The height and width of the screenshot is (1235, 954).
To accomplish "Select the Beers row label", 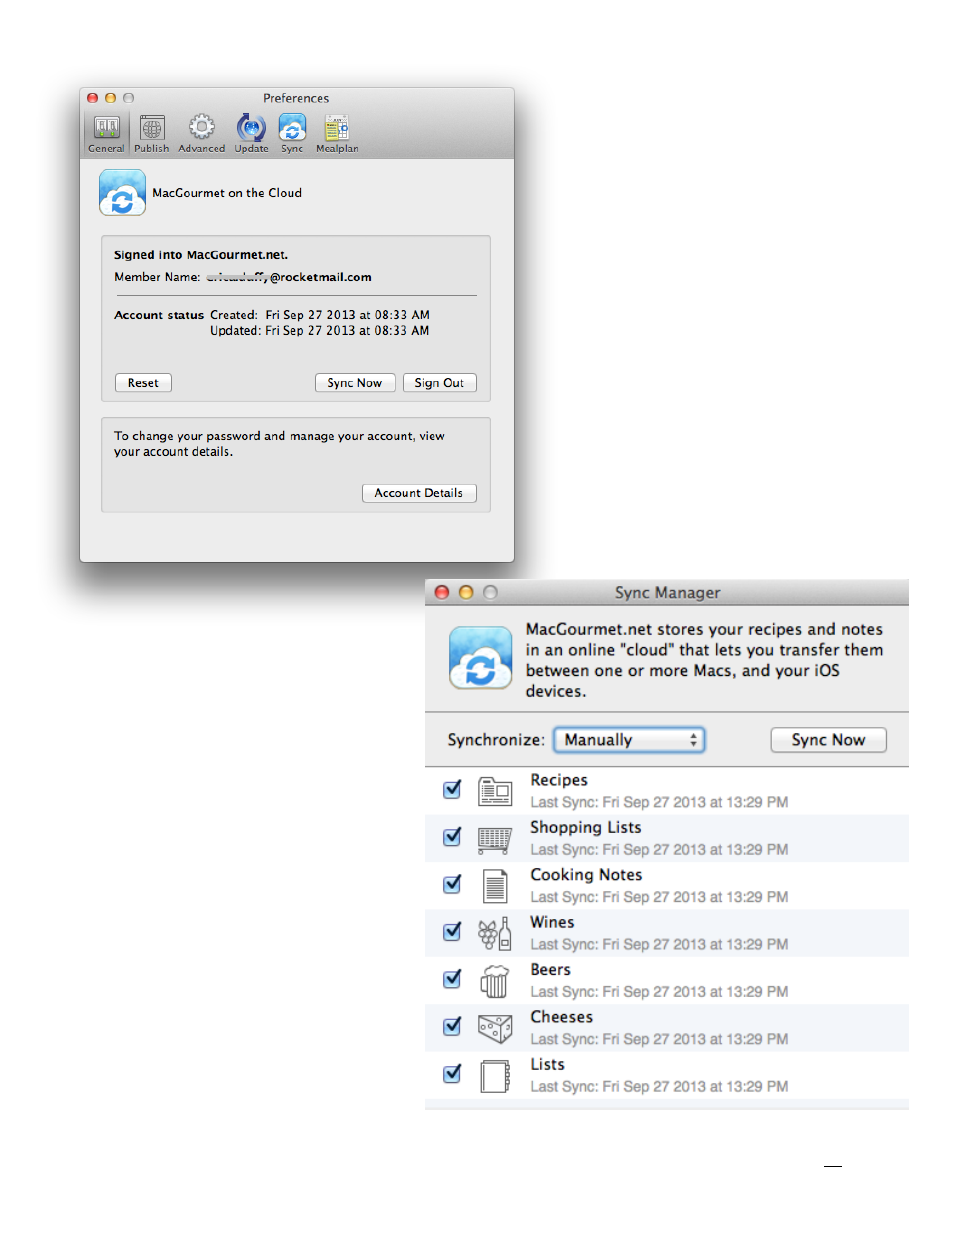I will click(x=551, y=970).
